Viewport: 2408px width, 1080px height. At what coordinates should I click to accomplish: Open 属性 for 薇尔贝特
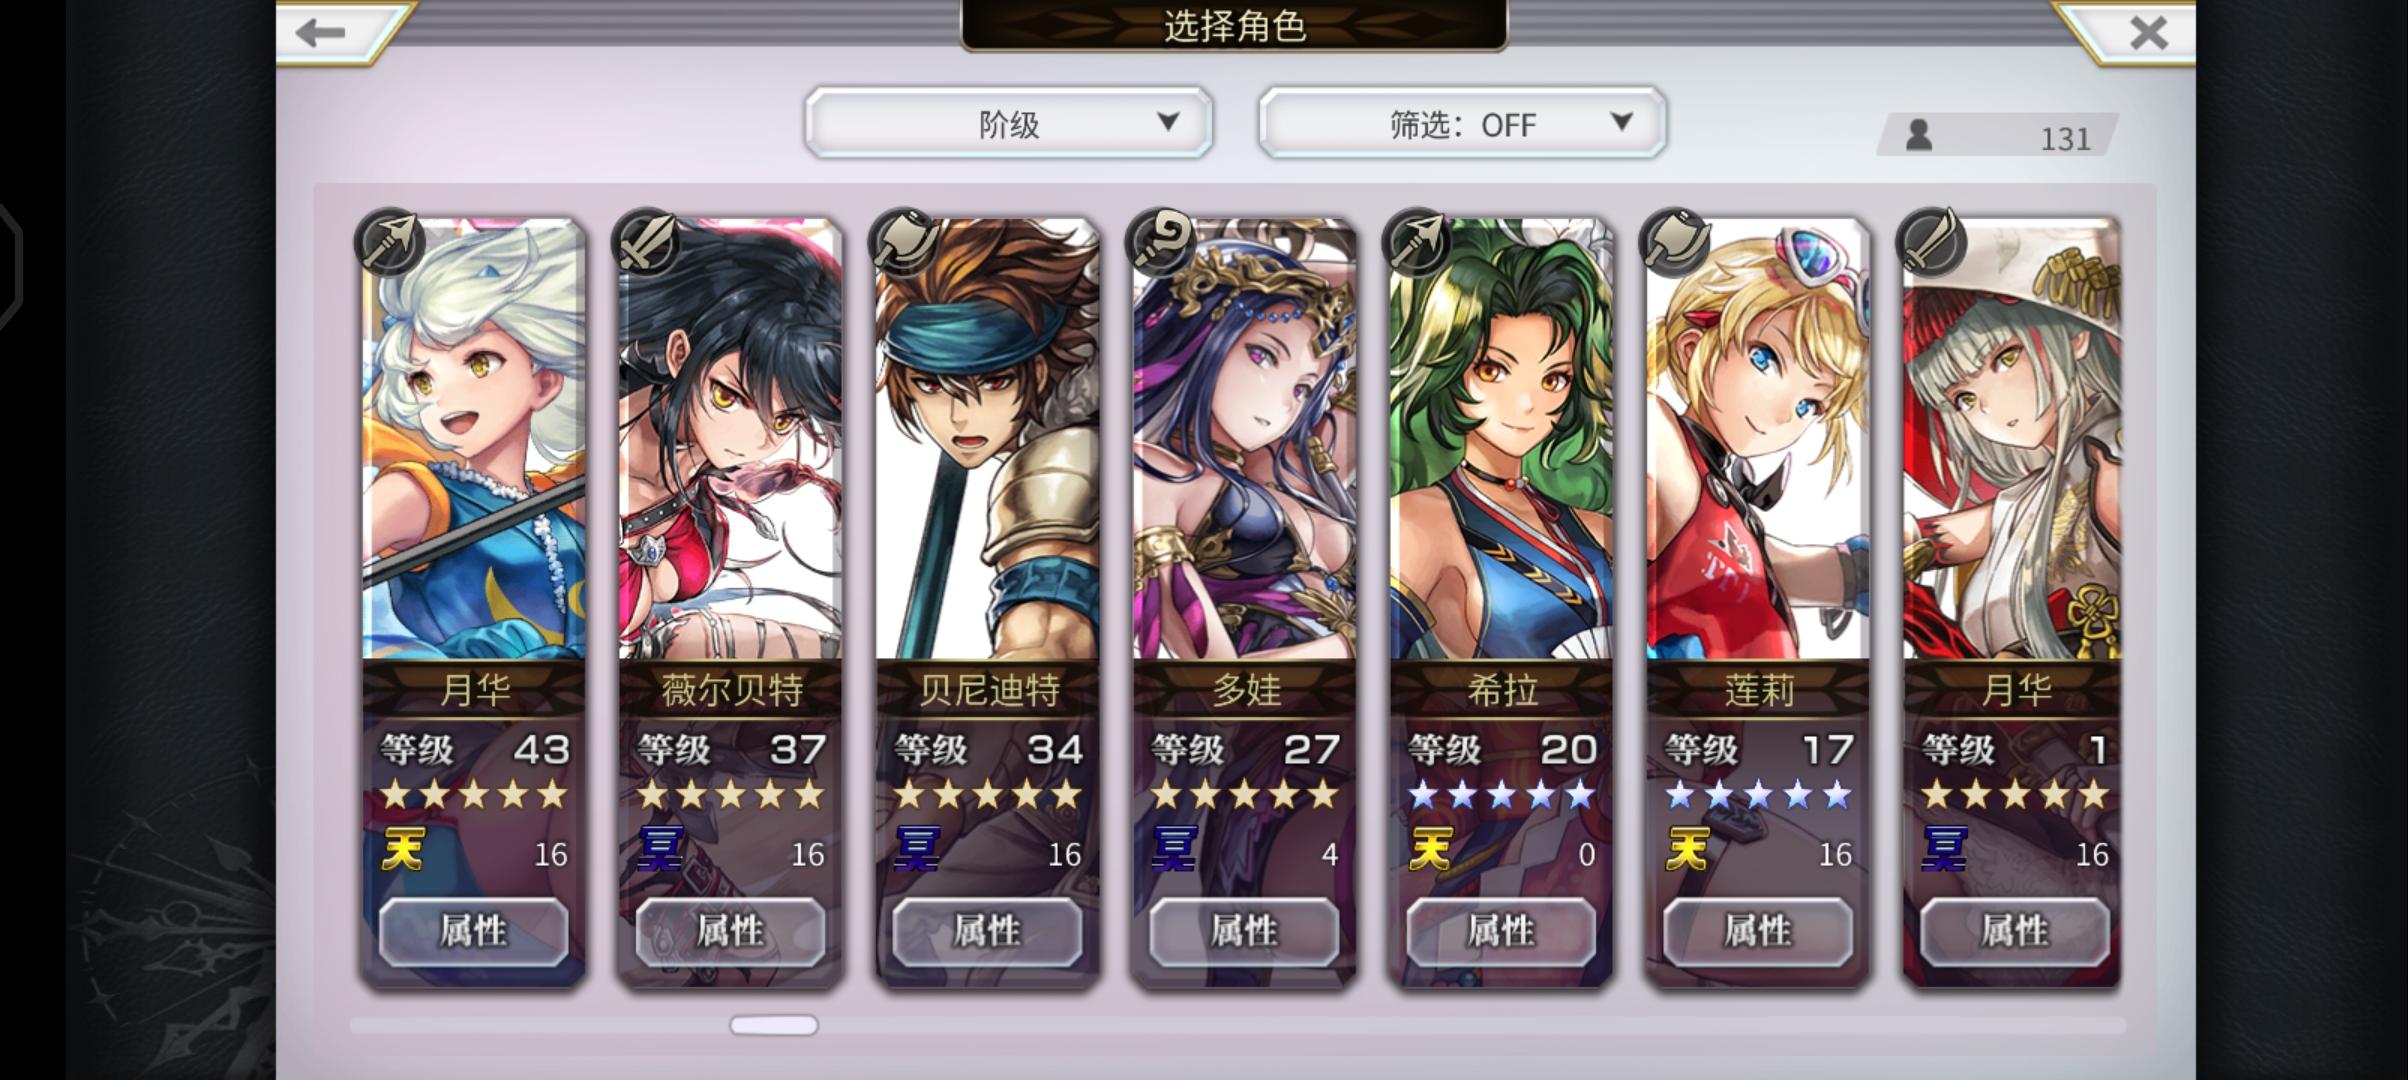pyautogui.click(x=730, y=931)
